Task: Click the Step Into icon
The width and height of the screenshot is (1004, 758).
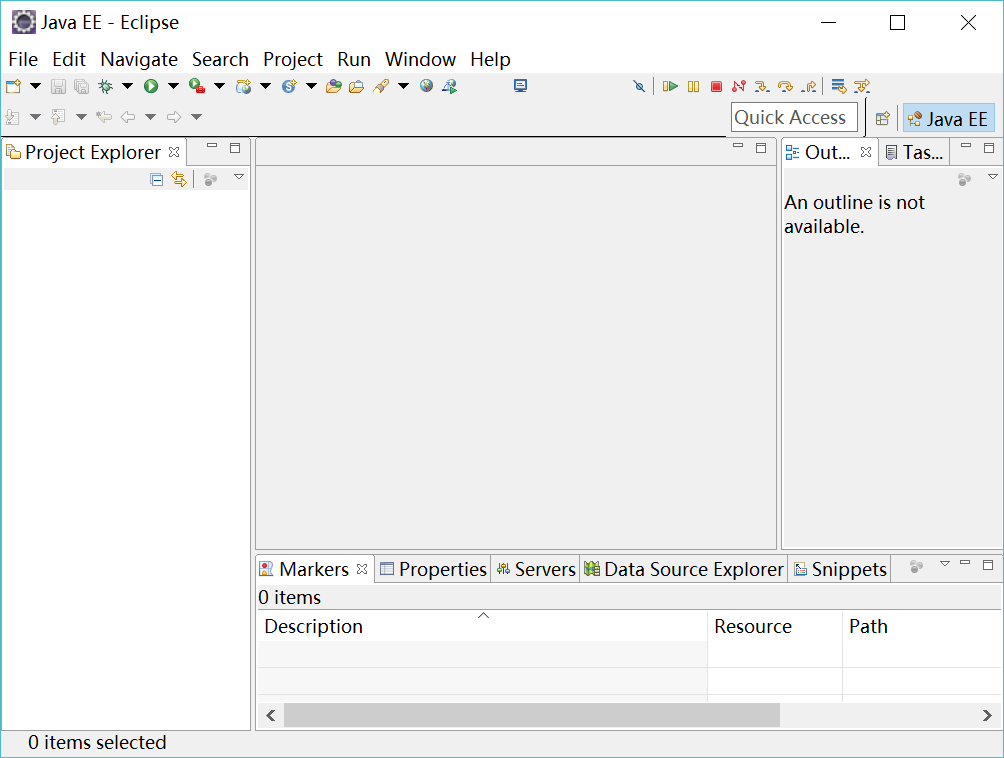Action: [x=762, y=86]
